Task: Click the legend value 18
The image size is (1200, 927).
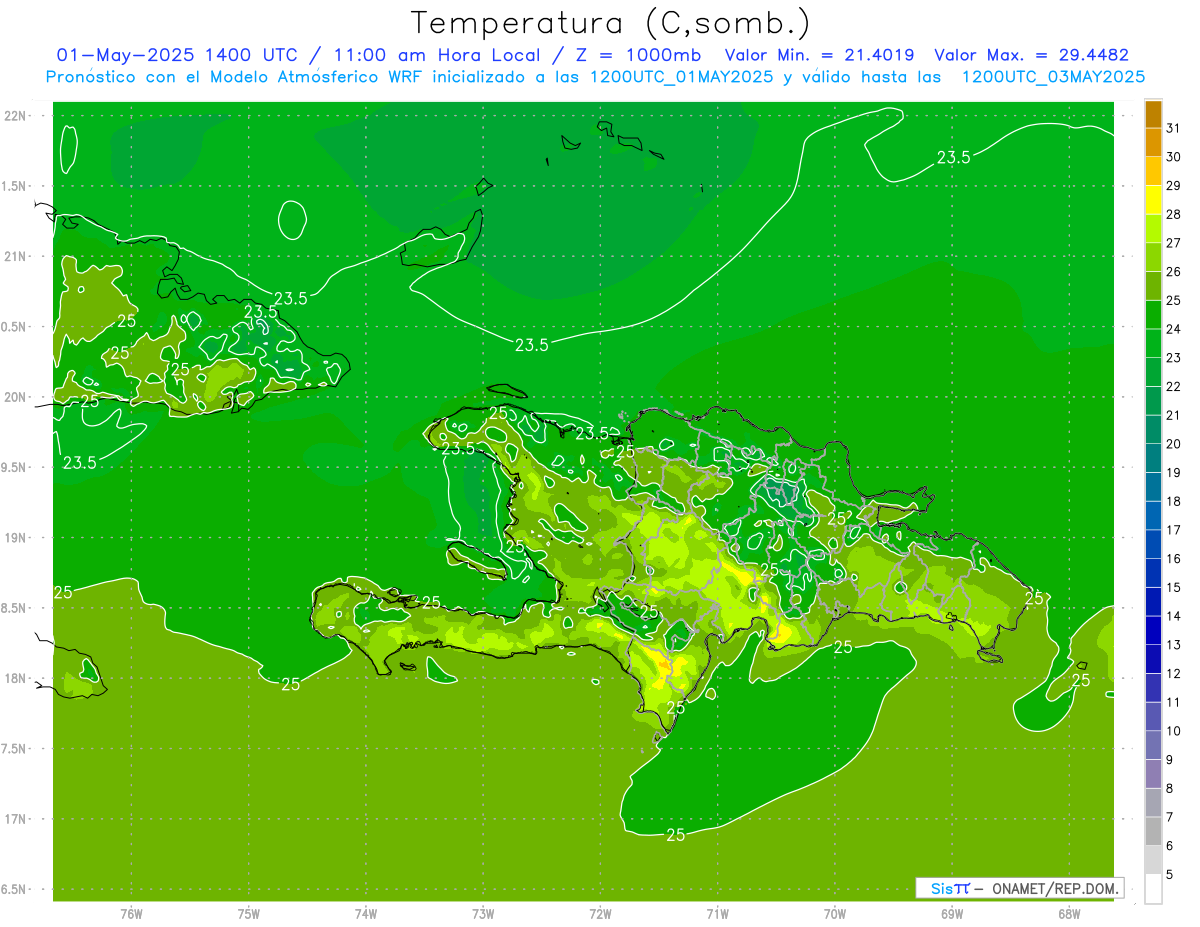Action: click(1173, 501)
